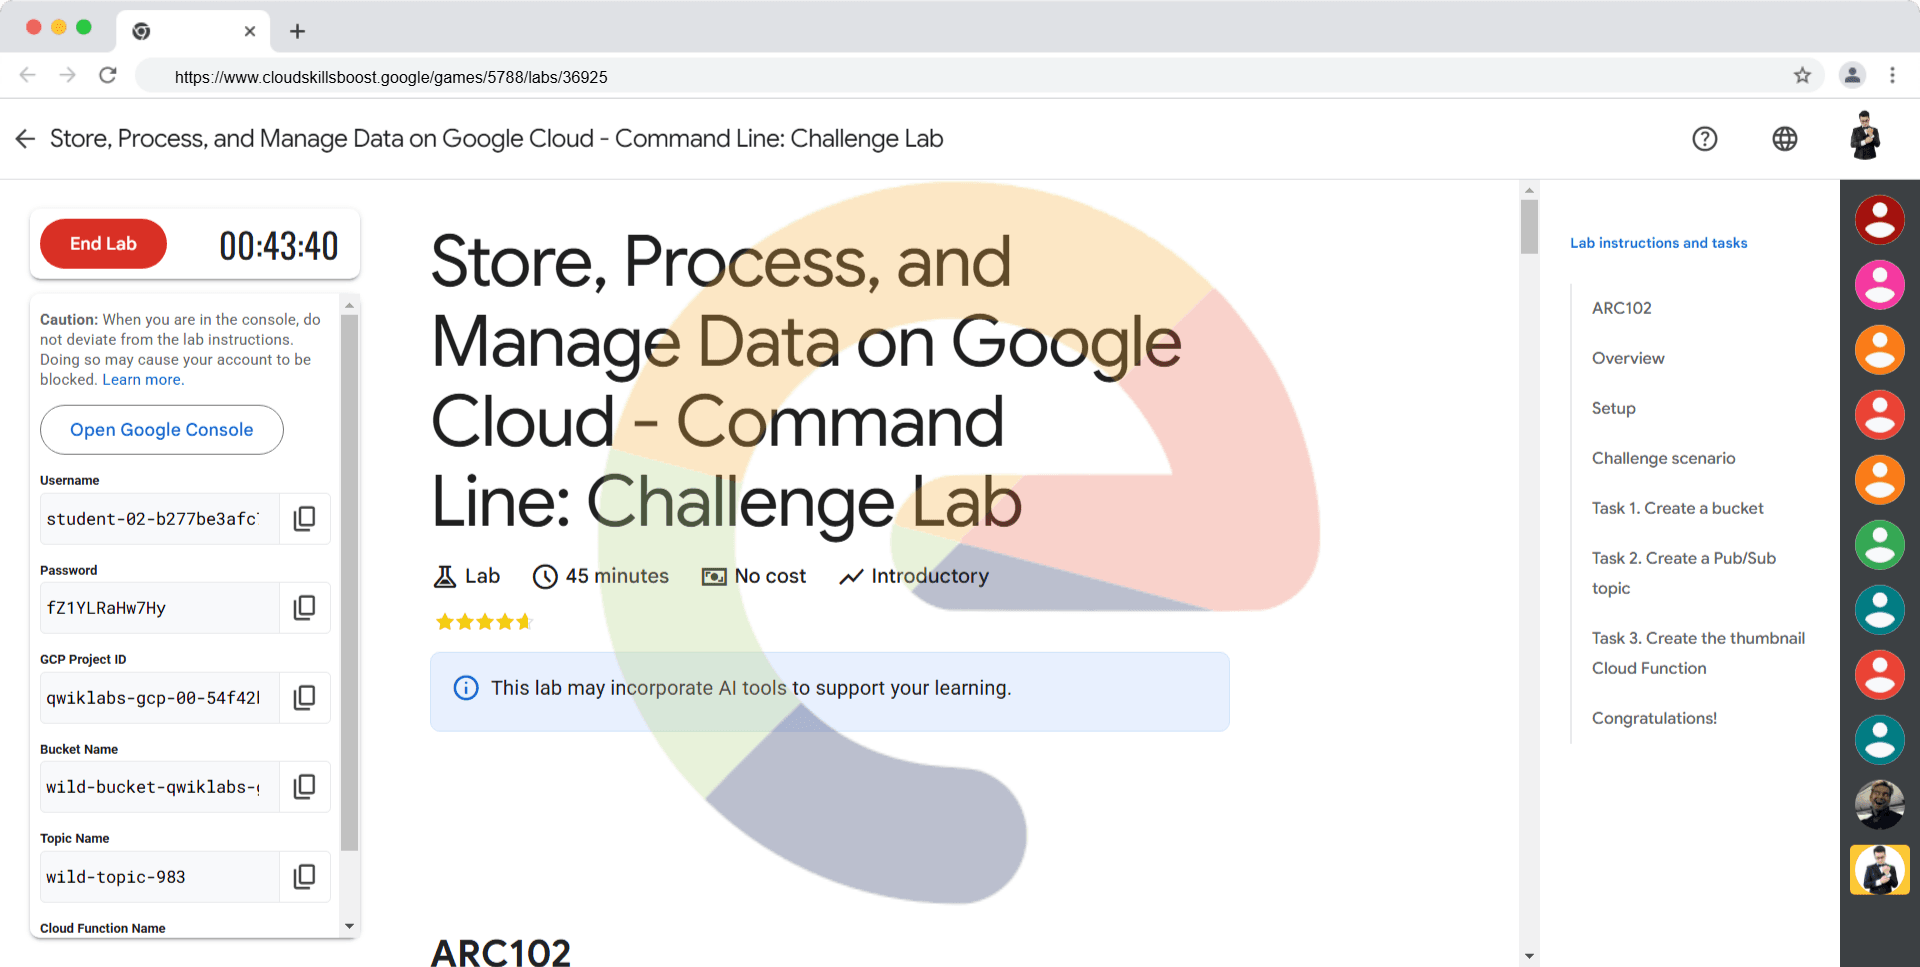Viewport: 1920px width, 967px height.
Task: Click the End Lab button
Action: (x=103, y=244)
